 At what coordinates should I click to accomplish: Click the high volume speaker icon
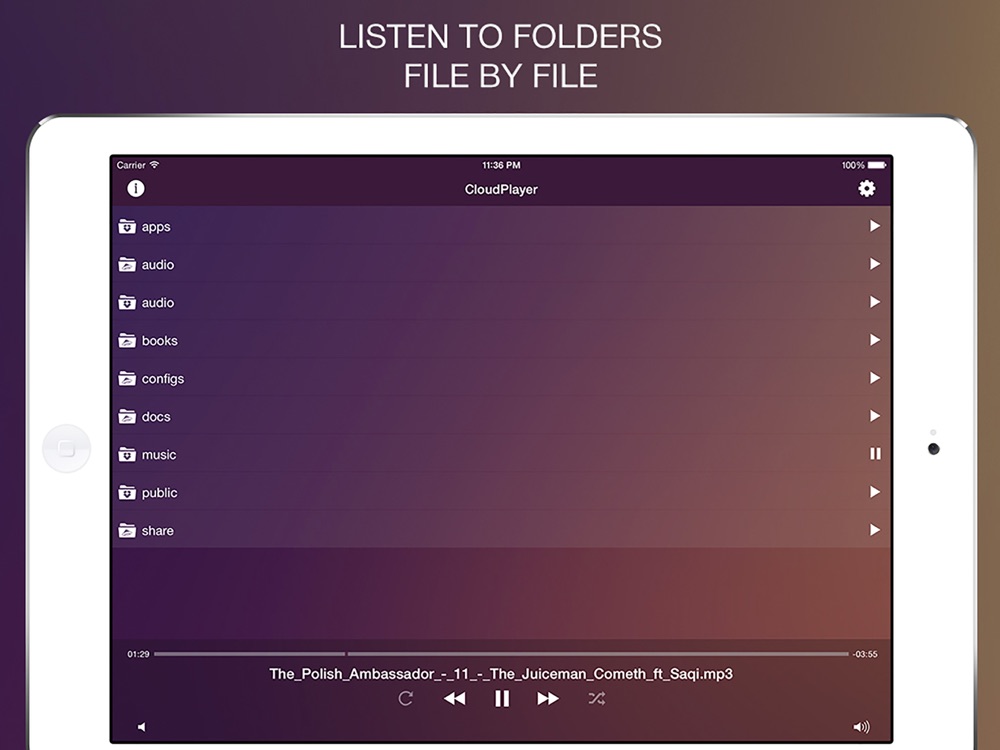861,727
